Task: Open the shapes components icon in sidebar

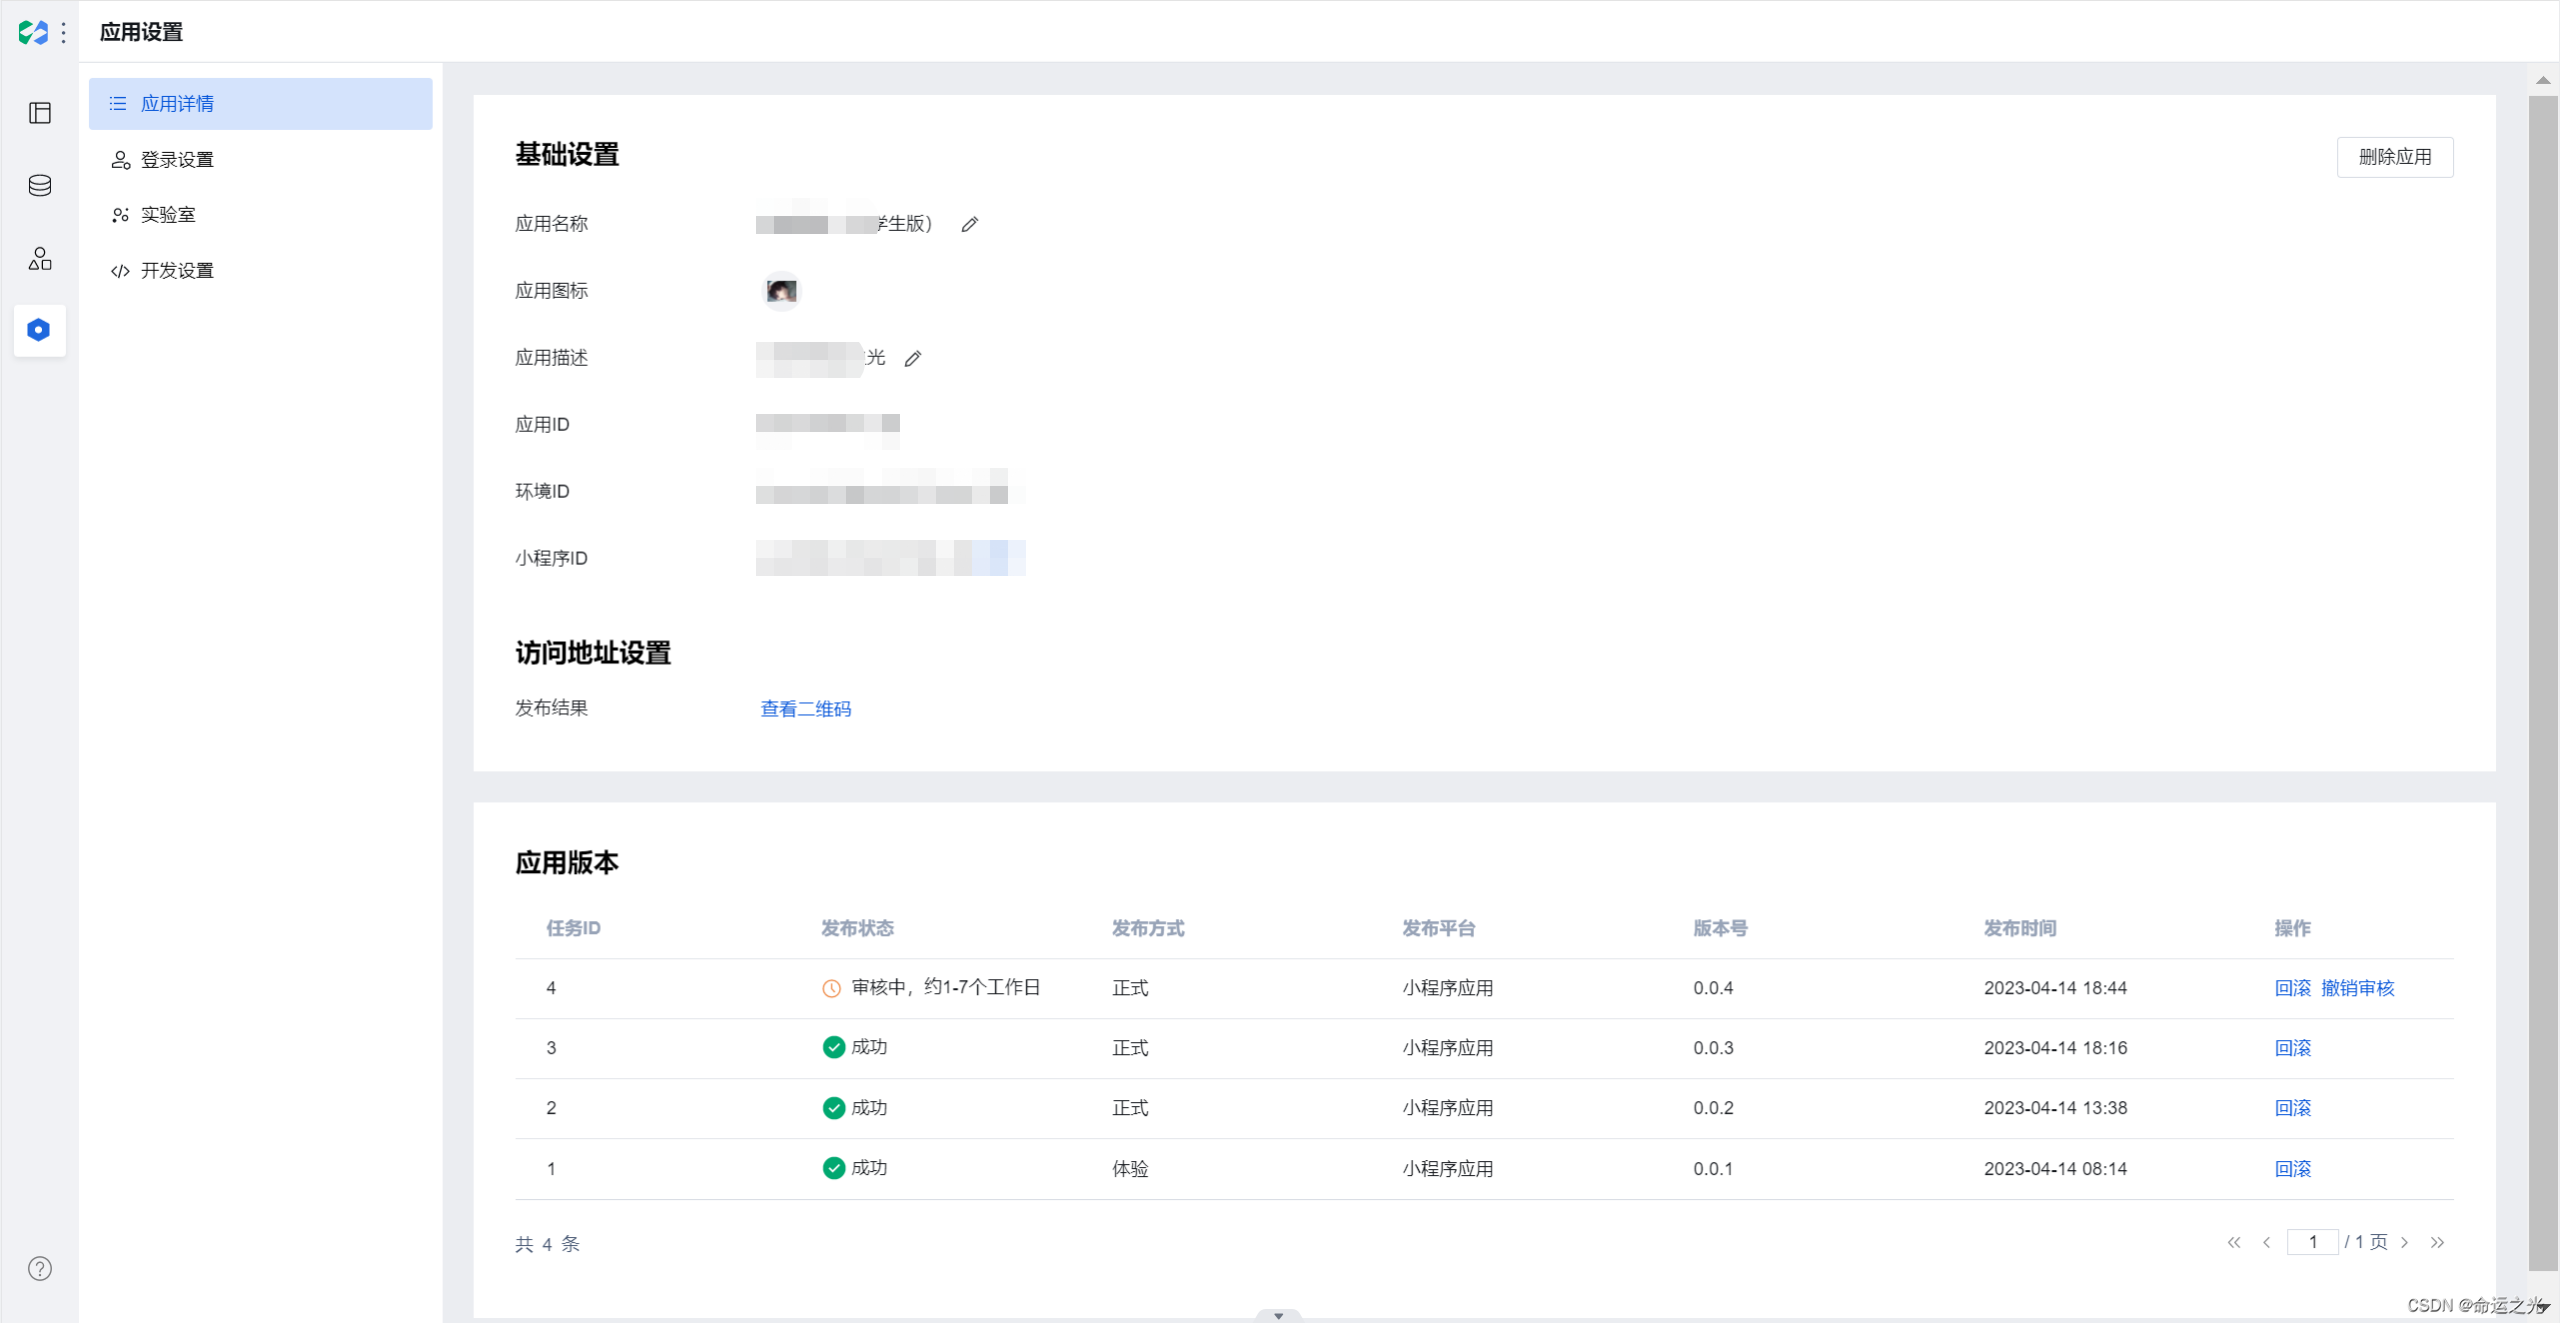Action: click(x=40, y=259)
